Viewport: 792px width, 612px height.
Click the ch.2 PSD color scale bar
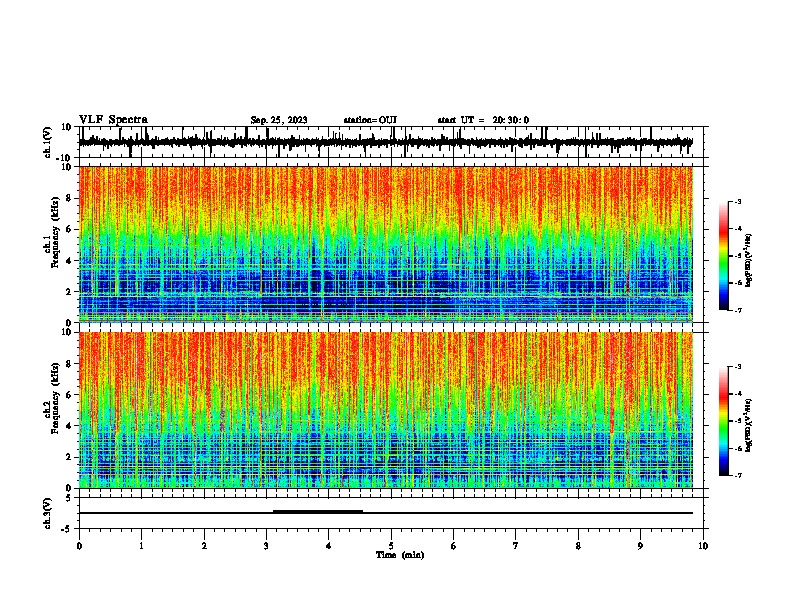pyautogui.click(x=723, y=421)
